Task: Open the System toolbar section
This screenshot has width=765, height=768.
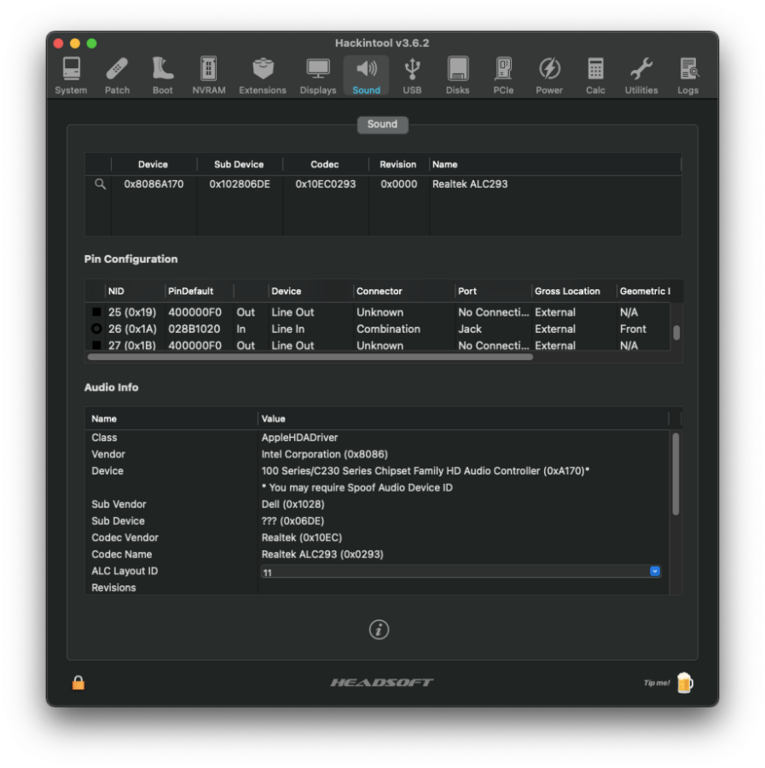Action: point(71,75)
